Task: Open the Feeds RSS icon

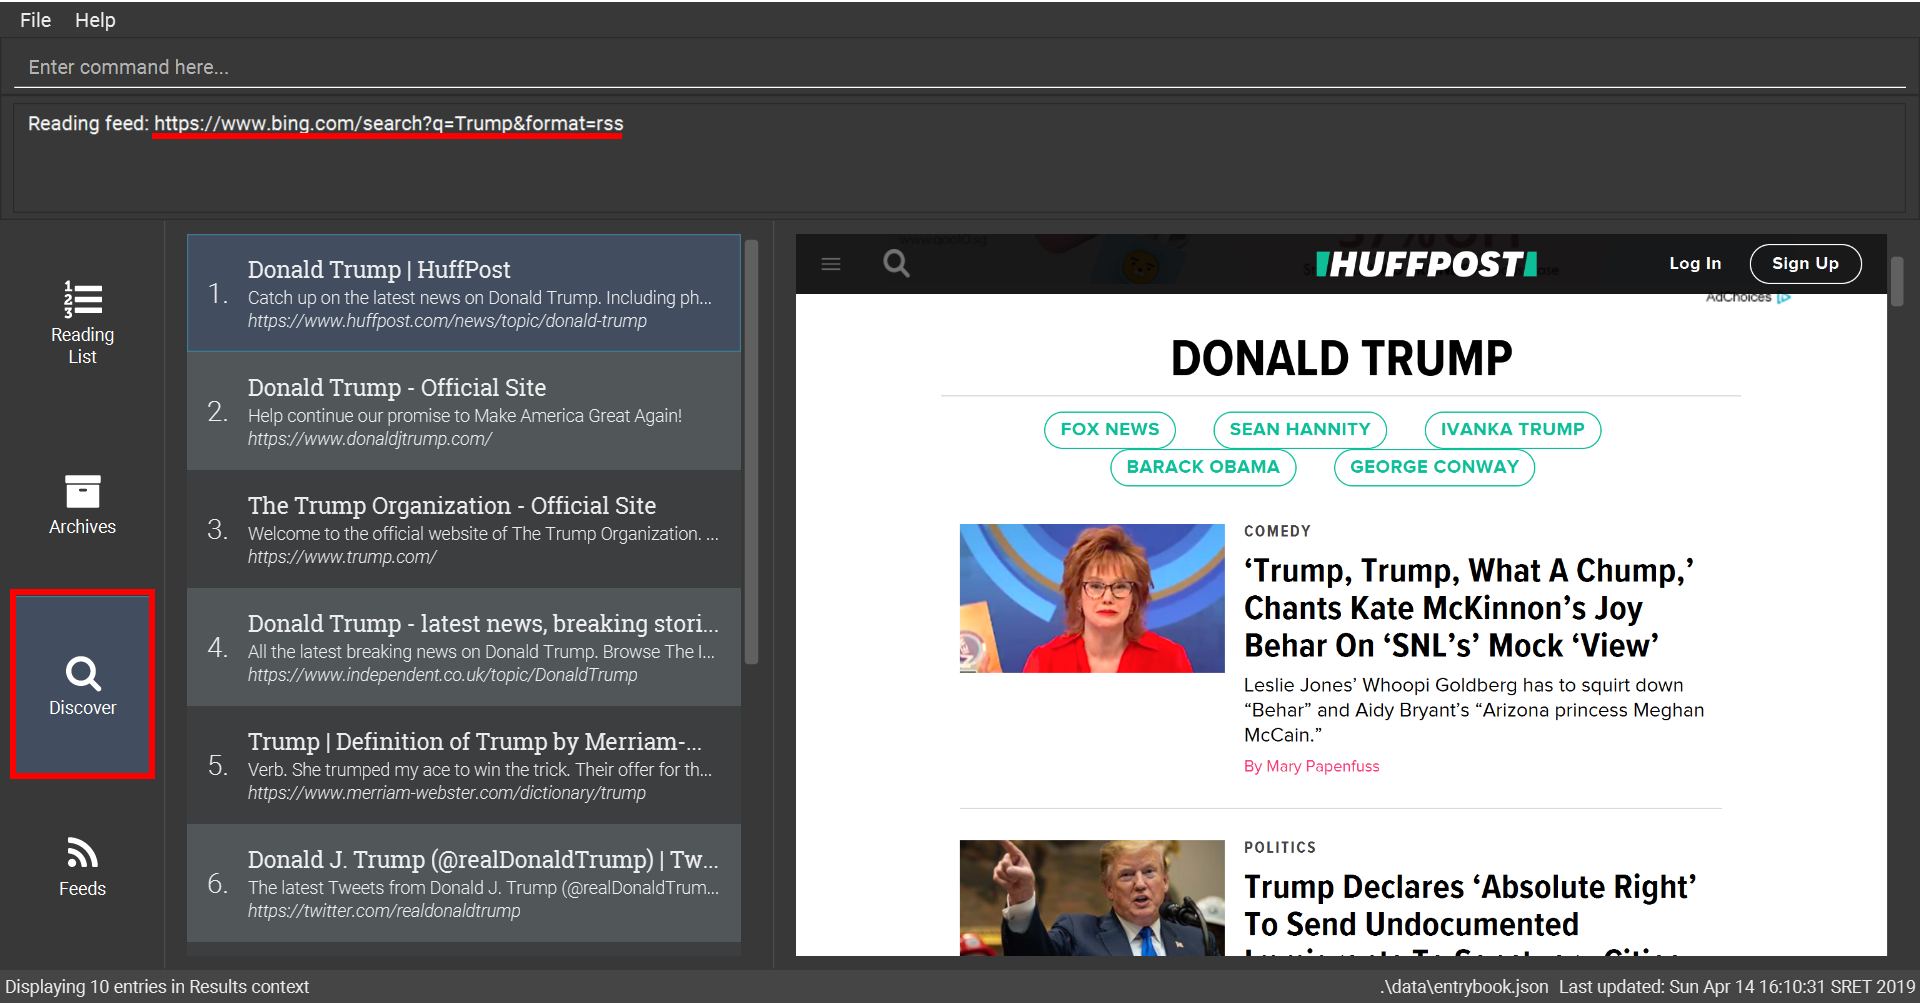Action: click(x=83, y=853)
